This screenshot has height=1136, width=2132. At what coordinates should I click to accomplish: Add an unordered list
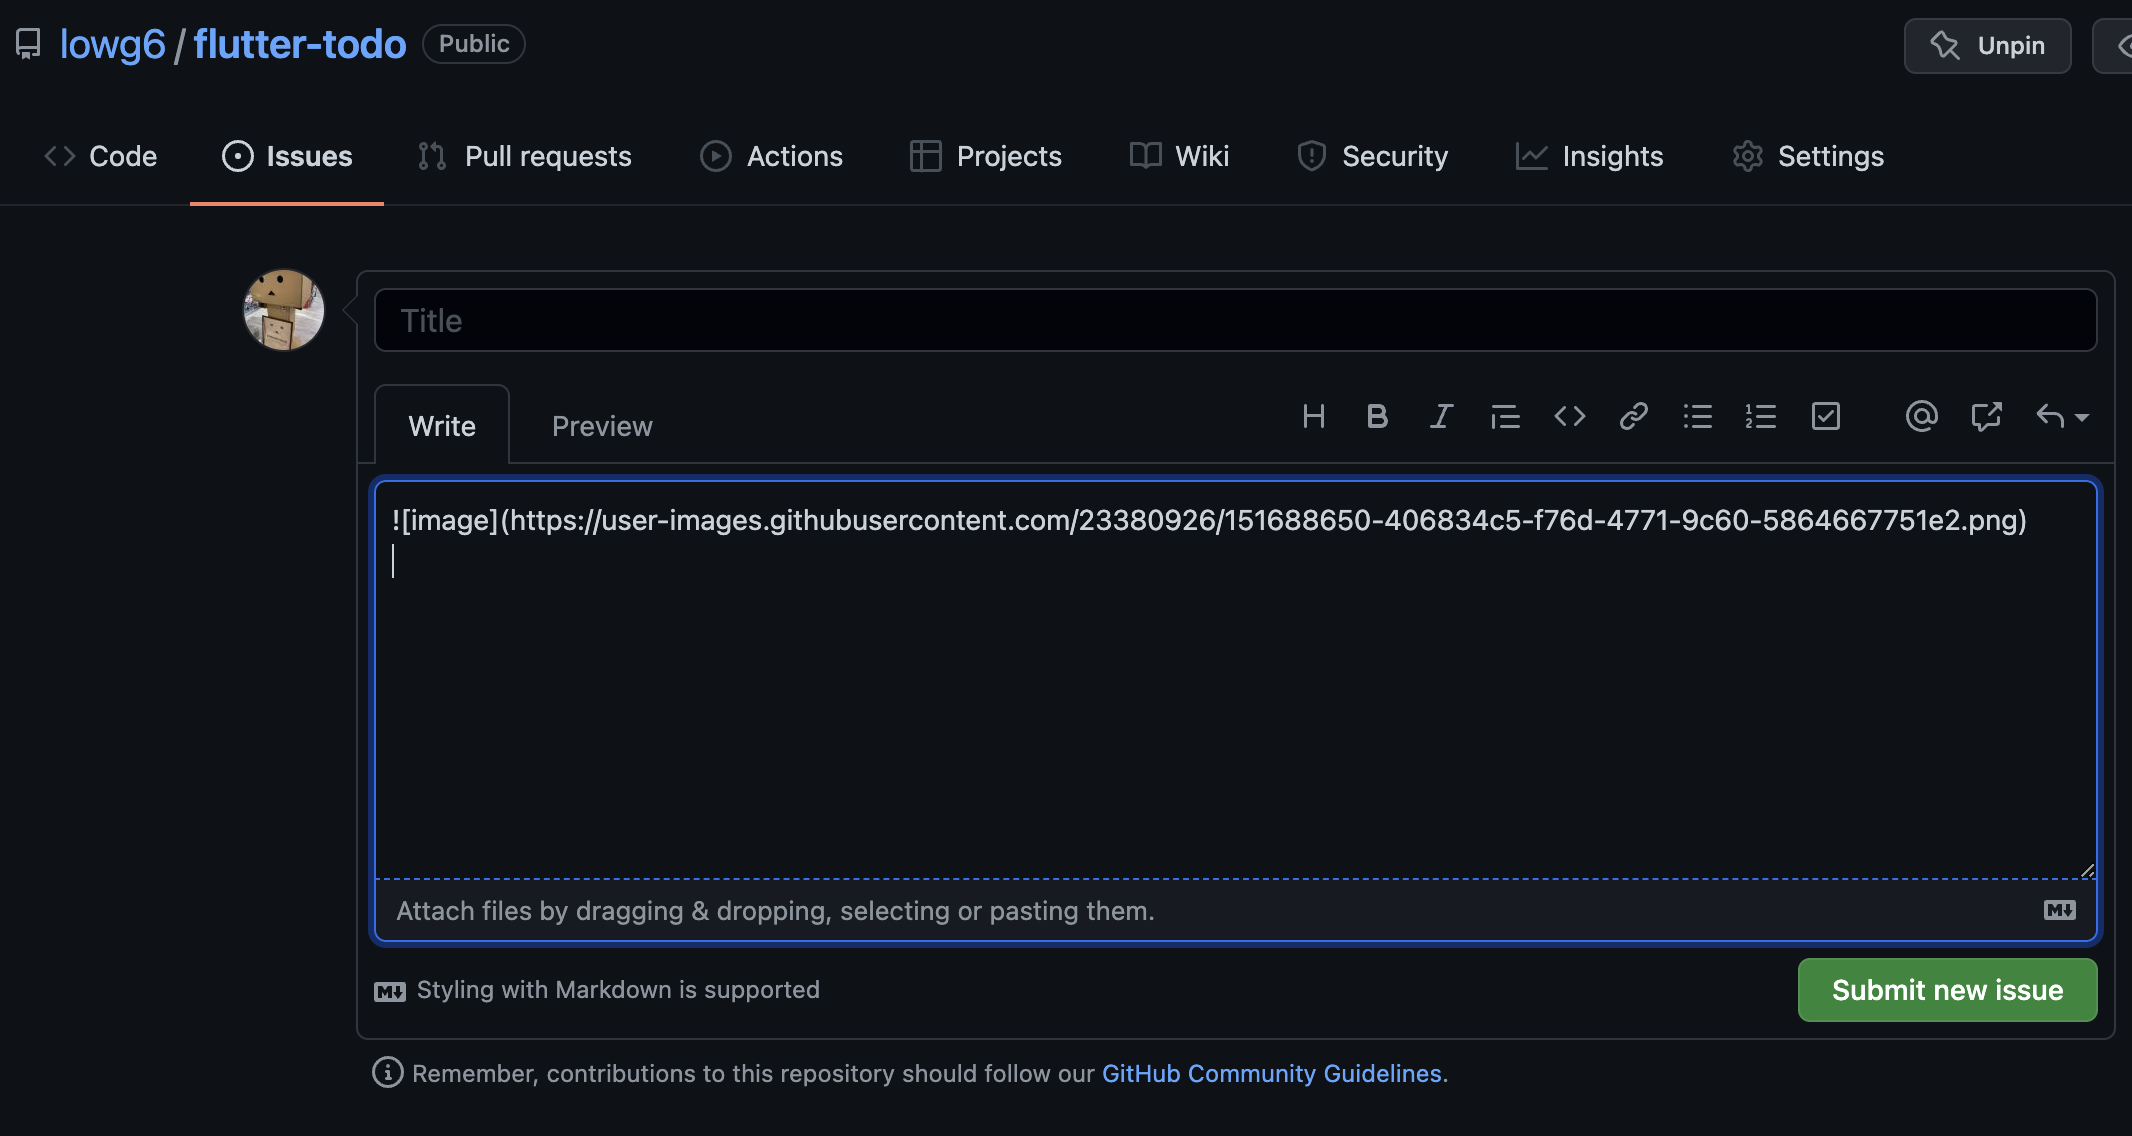pyautogui.click(x=1697, y=417)
